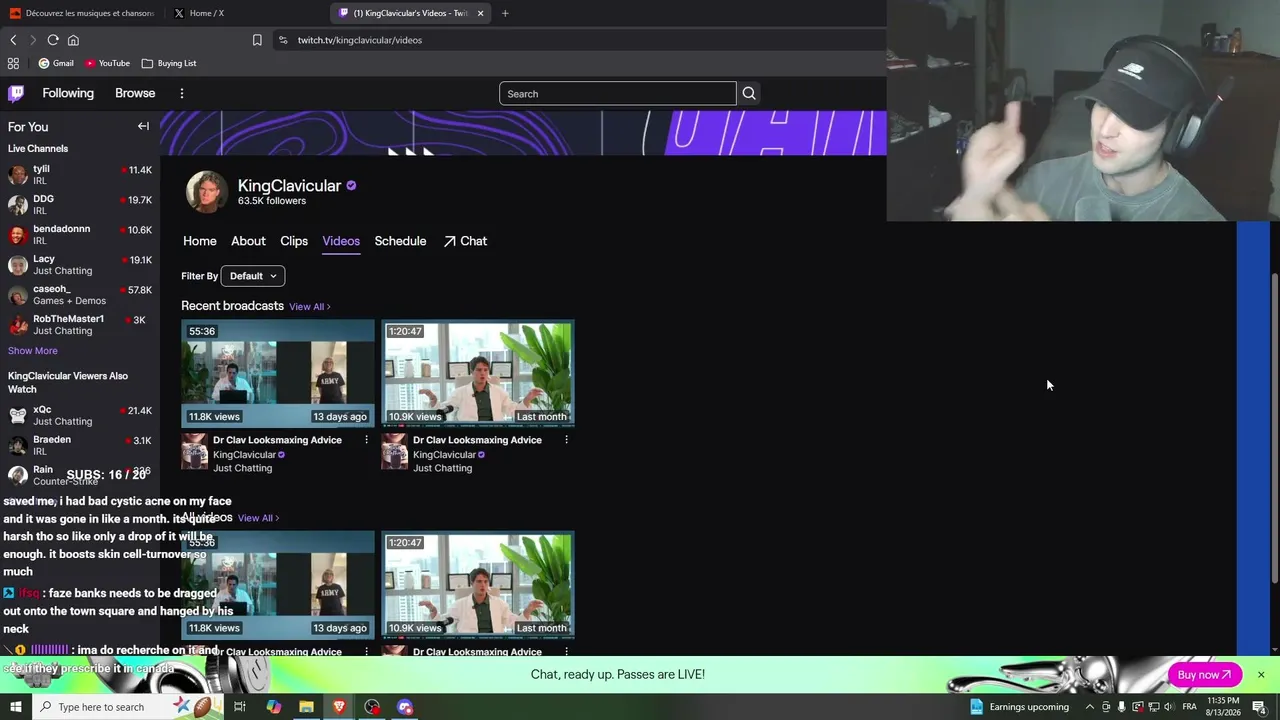1280x720 pixels.
Task: Open the Windows Start menu
Action: 16,707
